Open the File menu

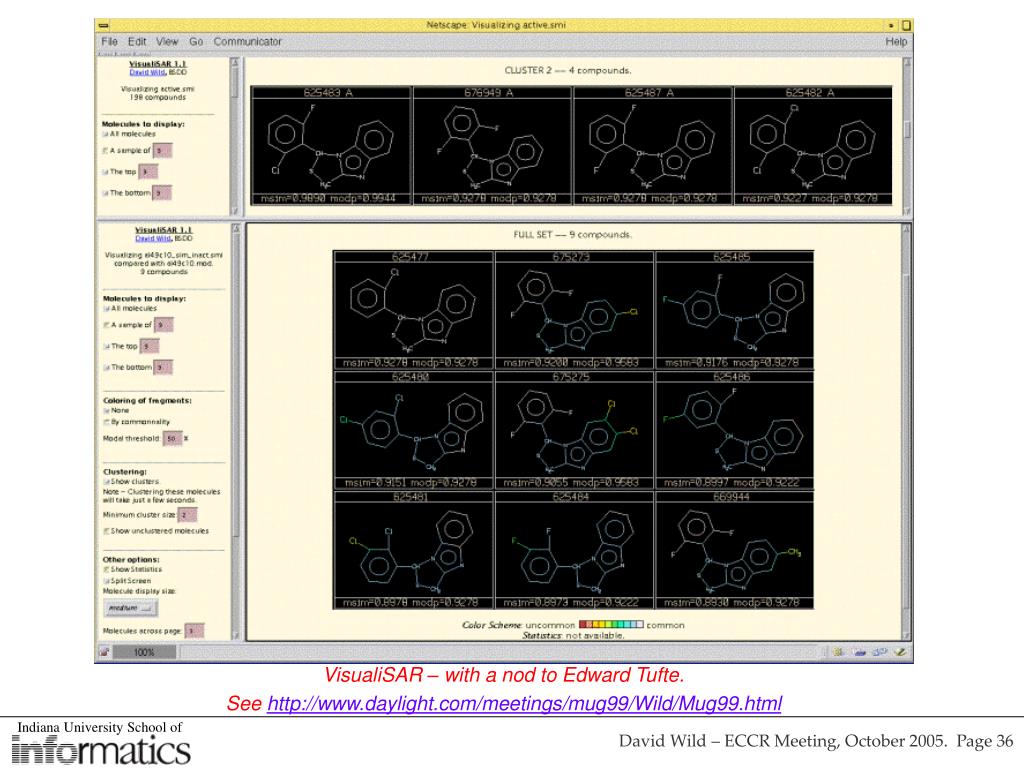coord(109,41)
